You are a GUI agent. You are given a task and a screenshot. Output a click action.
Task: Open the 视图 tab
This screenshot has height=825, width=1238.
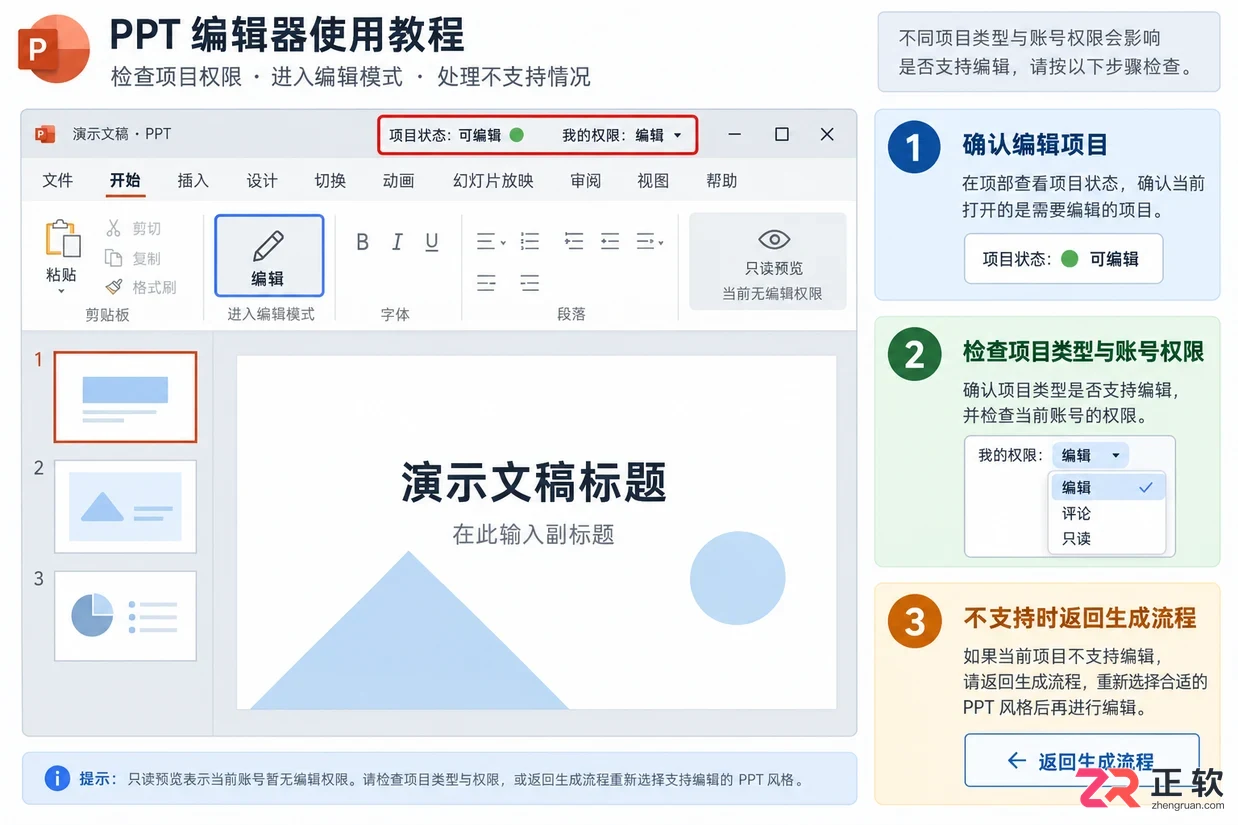[653, 180]
